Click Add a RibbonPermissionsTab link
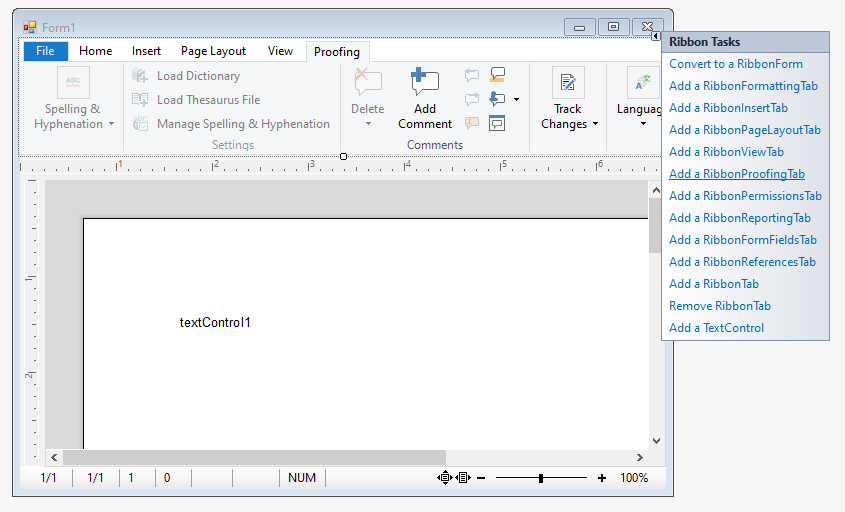Screen dimensions: 845x512 745,196
